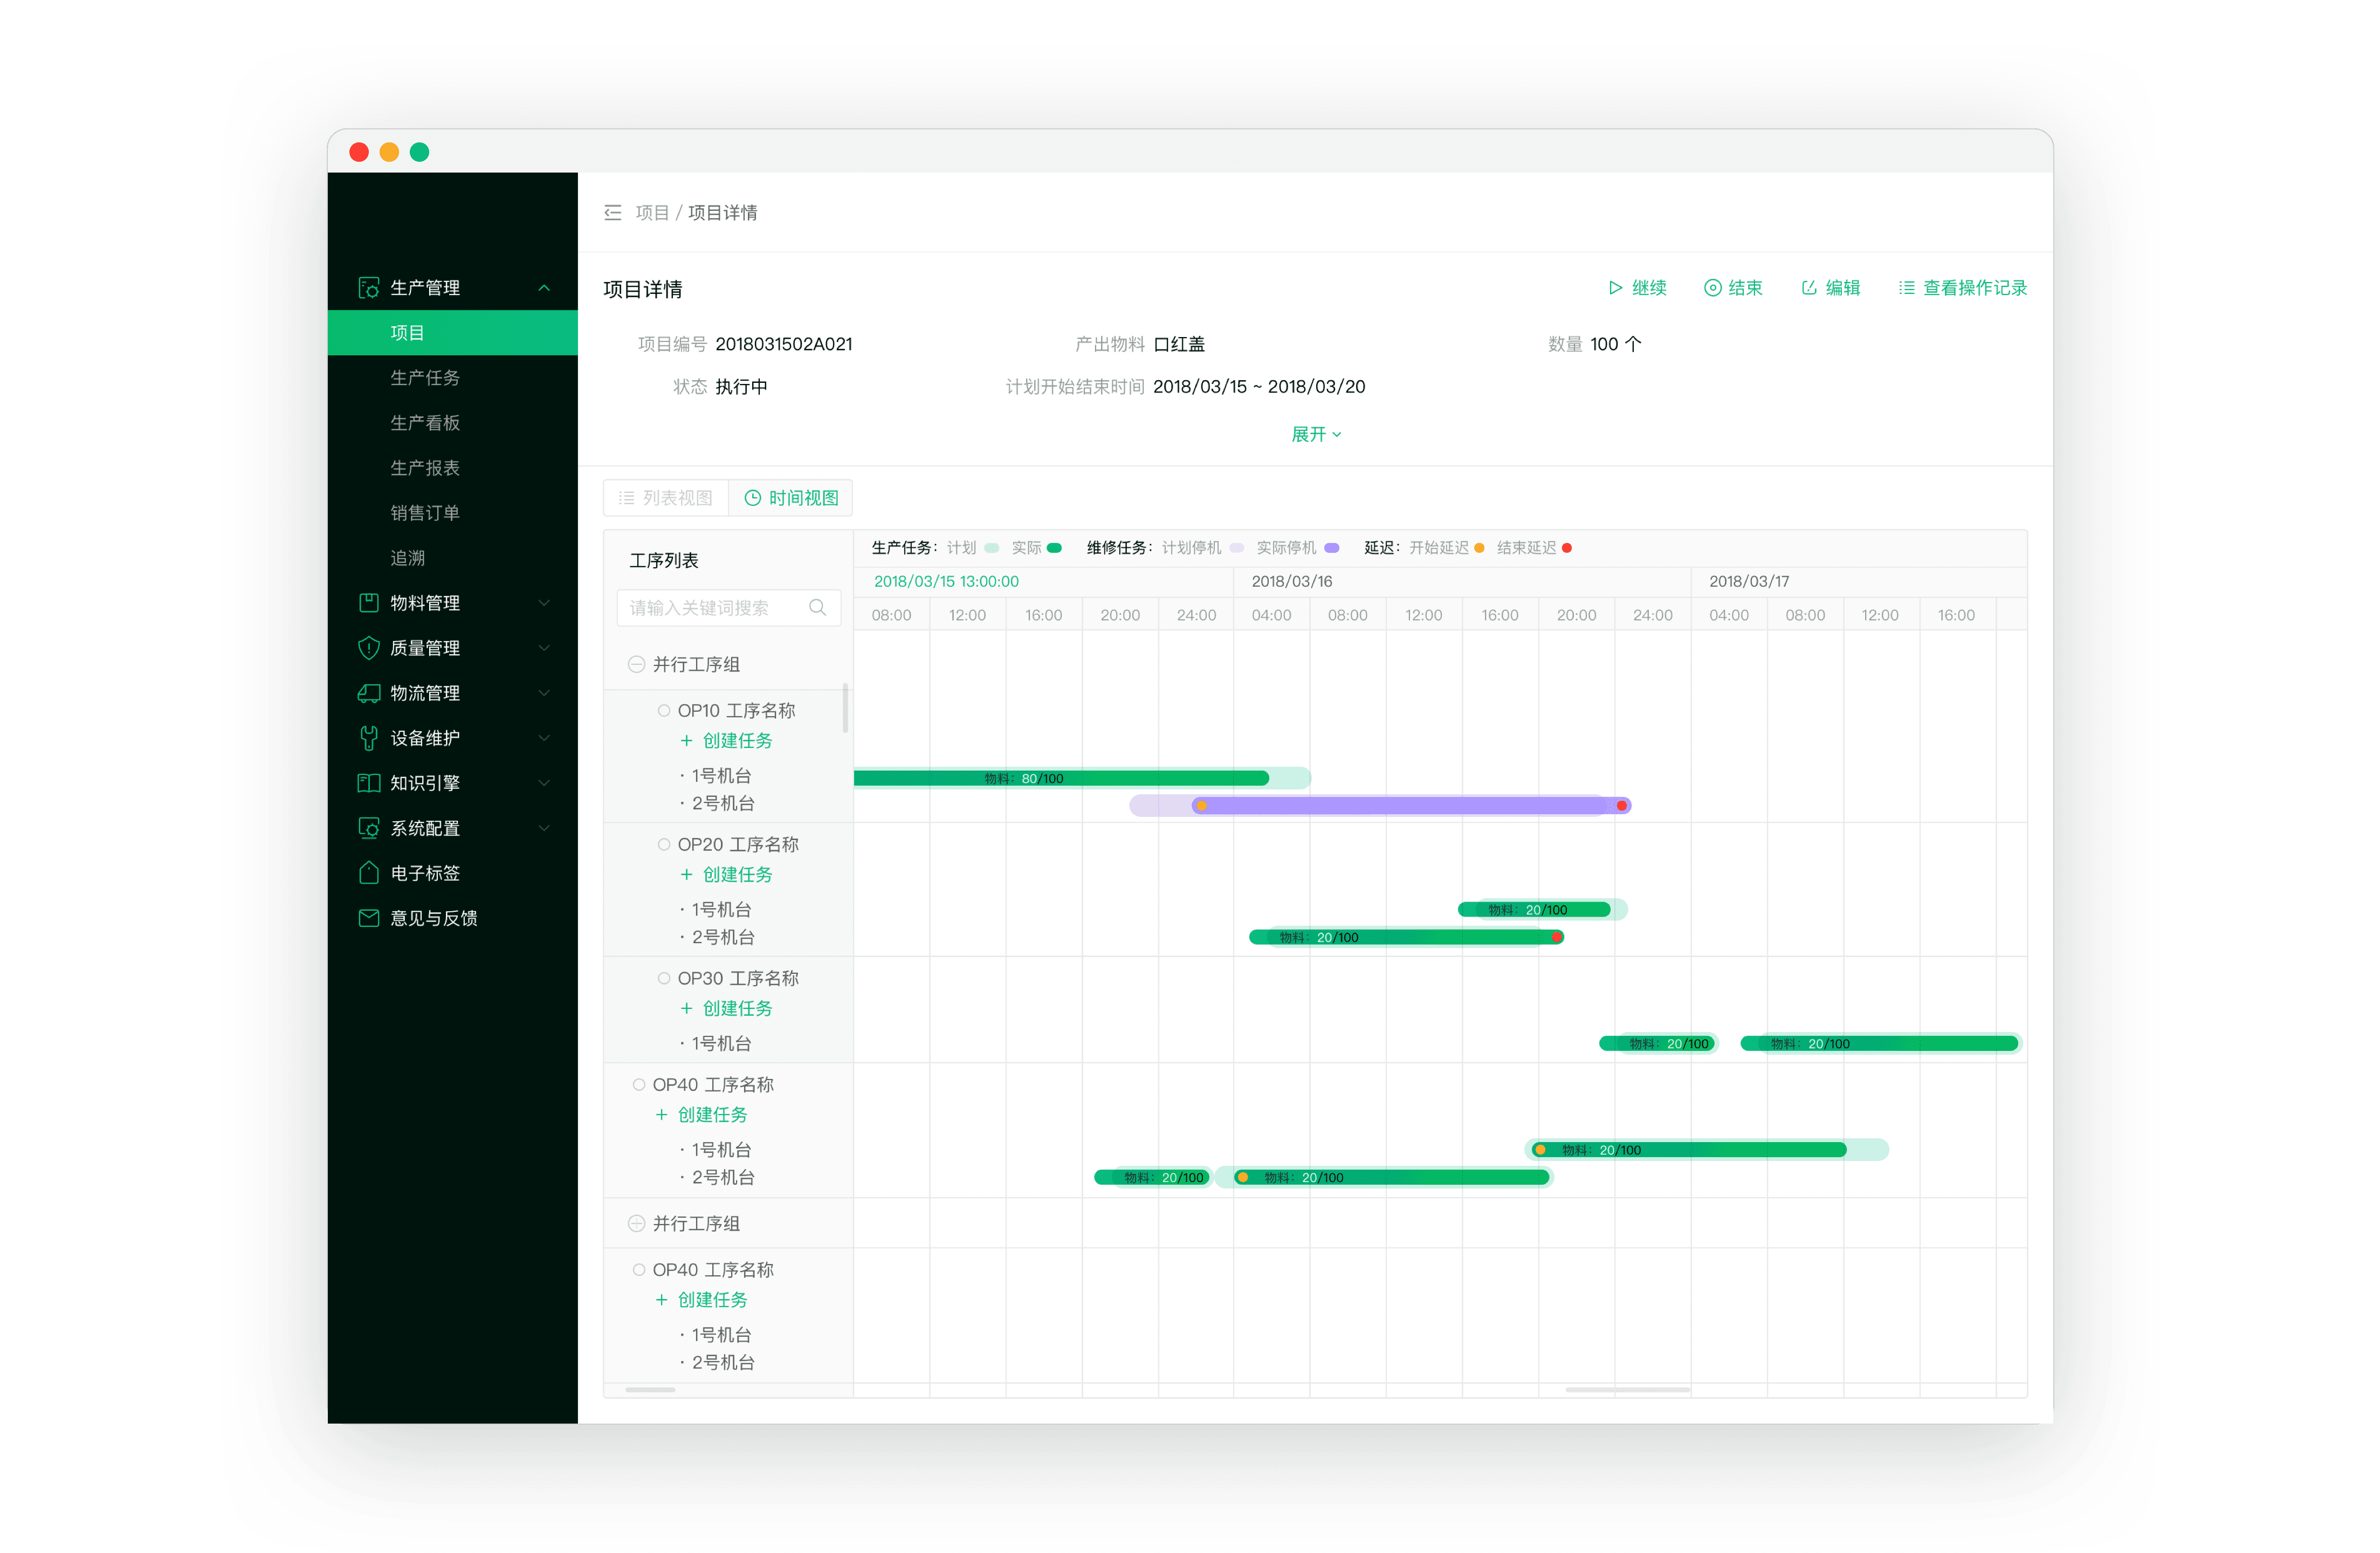Click the 物流管理 truck icon
Screen dimensions: 2380x1553
[368, 693]
